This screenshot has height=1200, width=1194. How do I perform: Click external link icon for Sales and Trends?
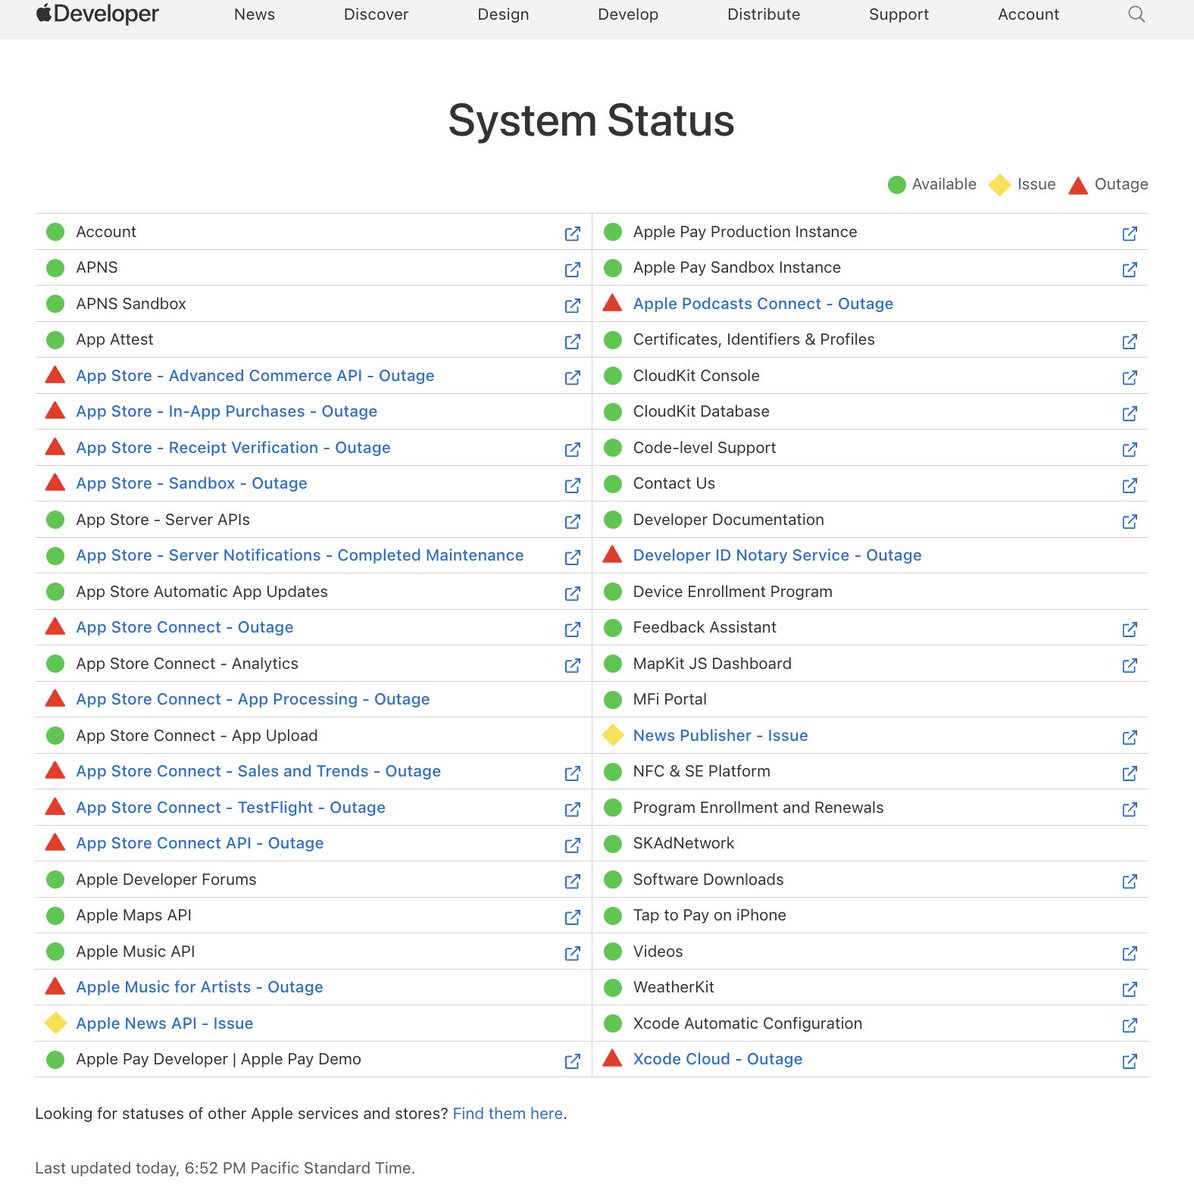pos(572,773)
